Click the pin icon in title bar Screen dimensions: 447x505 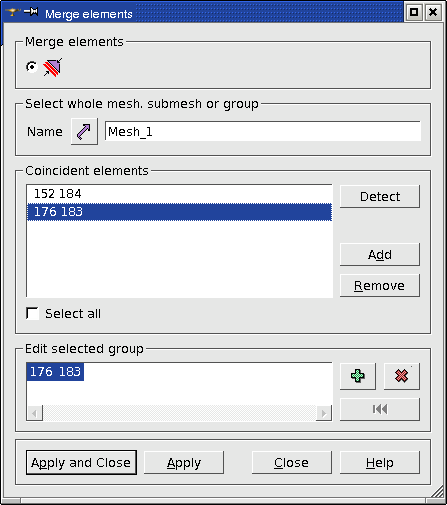pos(31,12)
